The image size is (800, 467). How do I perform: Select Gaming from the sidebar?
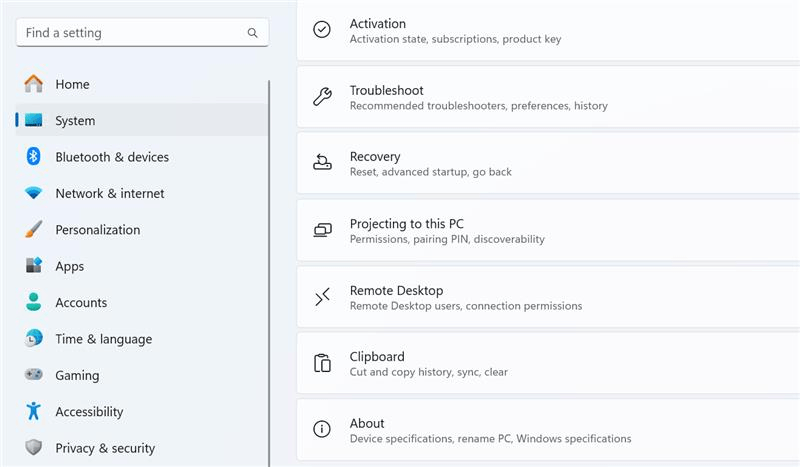[77, 376]
